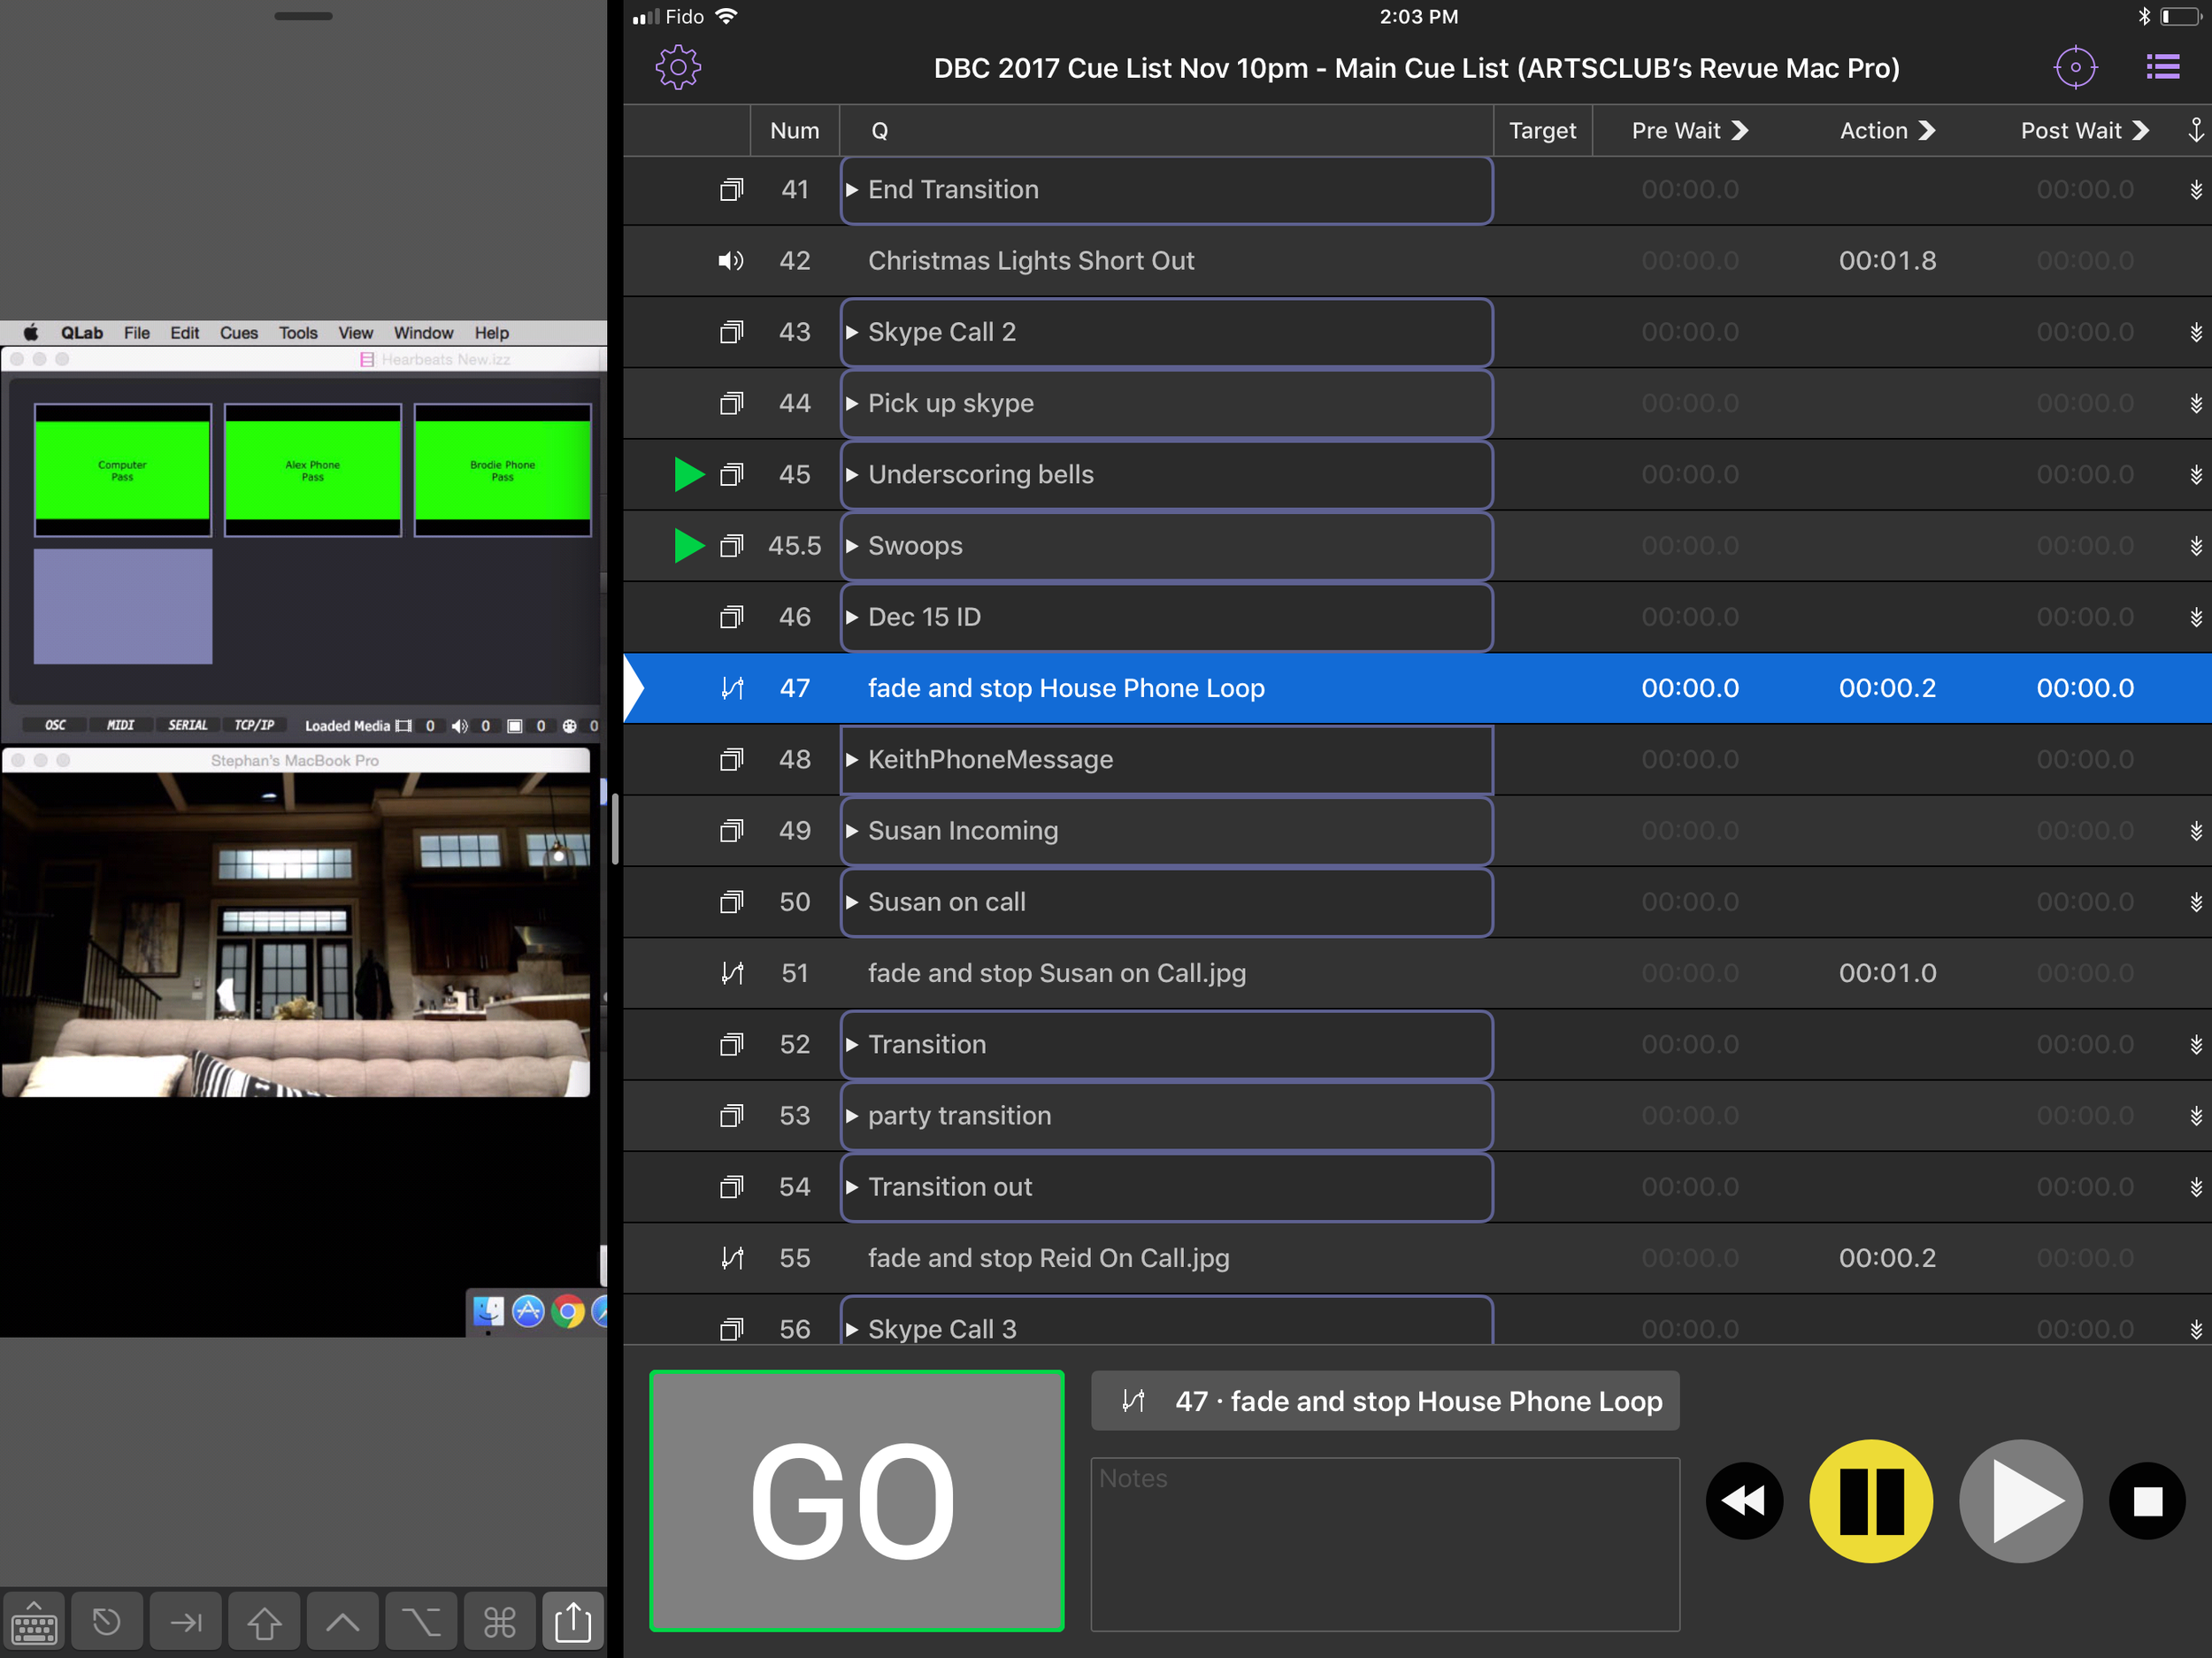Expand the Skype Call 2 group cue
Viewport: 2212px width, 1658px height.
pyautogui.click(x=852, y=332)
